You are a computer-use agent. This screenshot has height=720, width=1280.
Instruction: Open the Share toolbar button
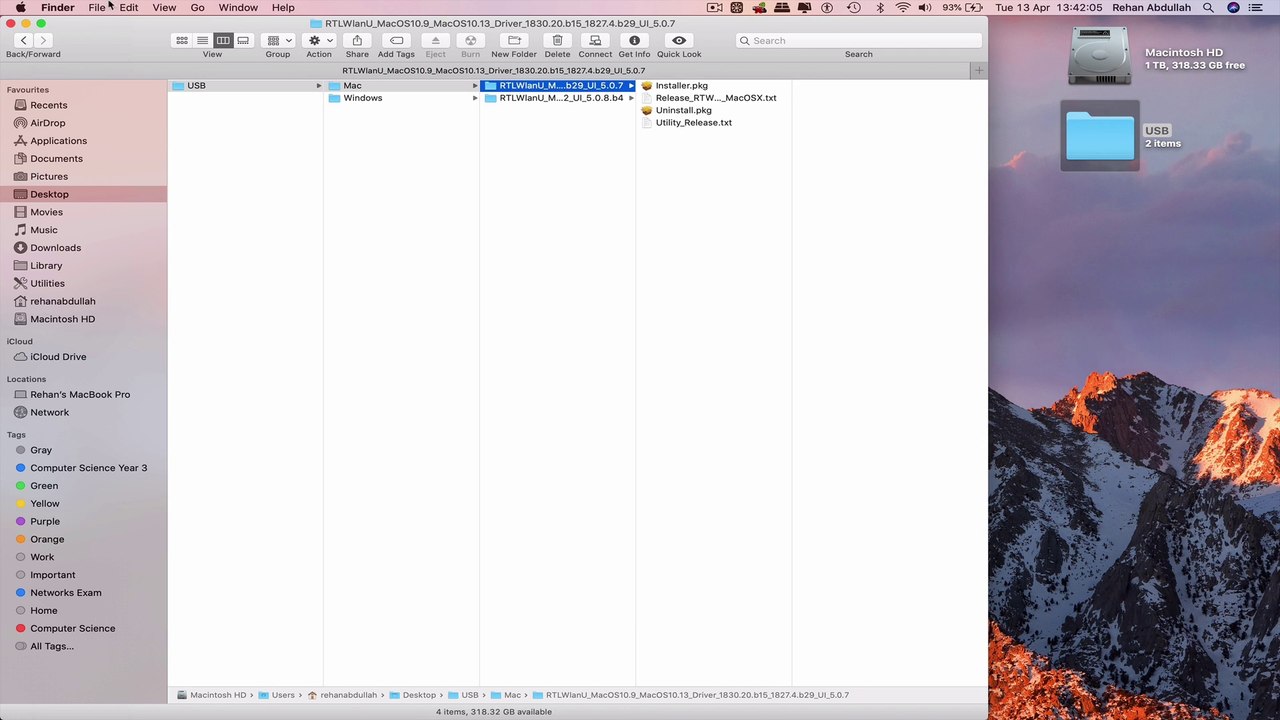tap(357, 41)
